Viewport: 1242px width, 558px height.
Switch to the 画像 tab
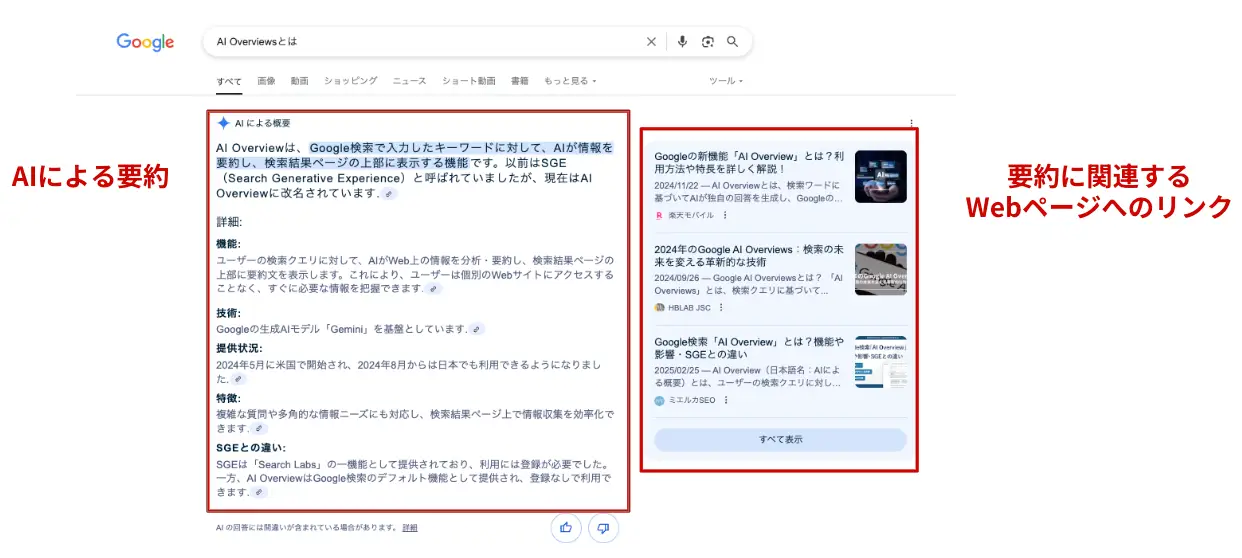(266, 81)
